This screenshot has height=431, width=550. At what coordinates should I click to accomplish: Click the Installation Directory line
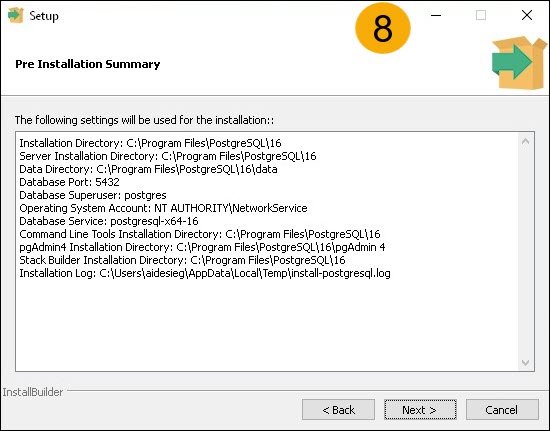point(150,143)
